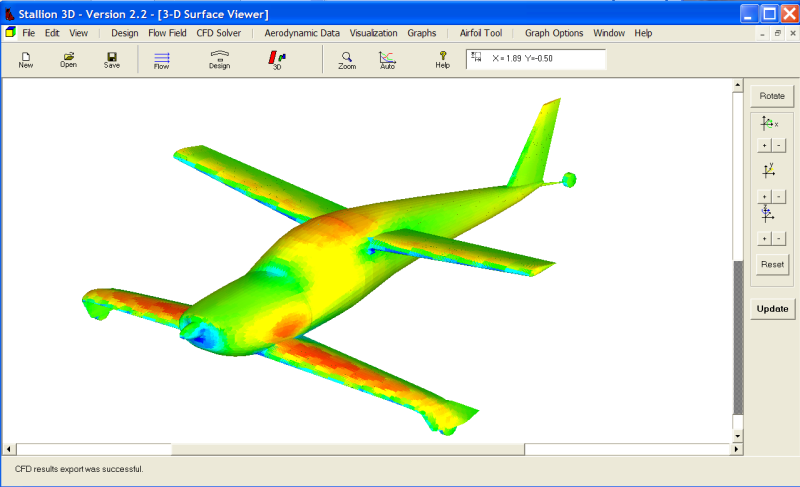Image resolution: width=800 pixels, height=487 pixels.
Task: Open the CFD Solver menu
Action: point(218,33)
